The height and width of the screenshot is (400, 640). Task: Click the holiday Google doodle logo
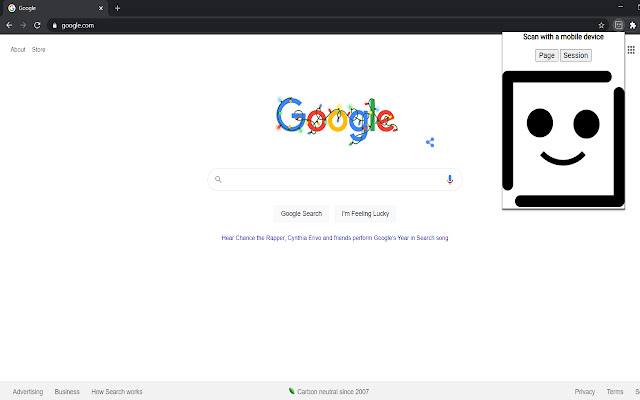(x=337, y=120)
